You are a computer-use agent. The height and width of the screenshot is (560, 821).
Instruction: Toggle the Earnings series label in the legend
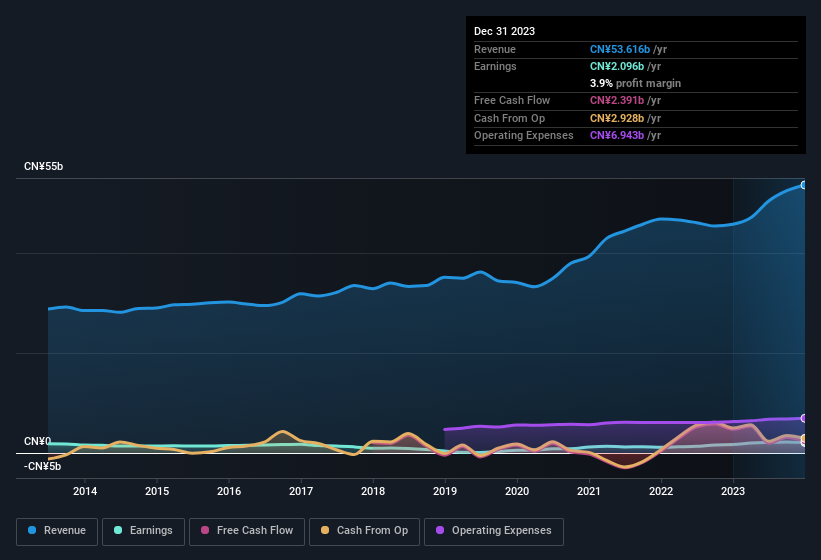pyautogui.click(x=150, y=531)
